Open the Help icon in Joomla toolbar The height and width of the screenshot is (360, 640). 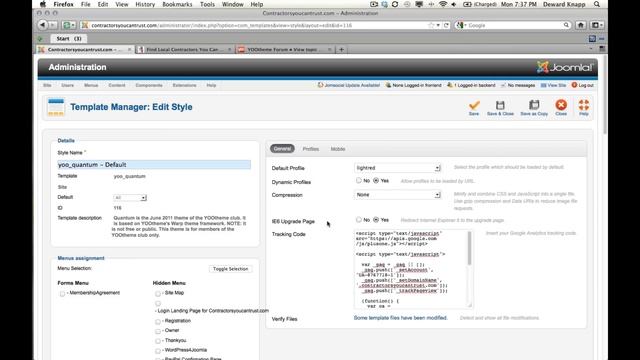pos(584,105)
